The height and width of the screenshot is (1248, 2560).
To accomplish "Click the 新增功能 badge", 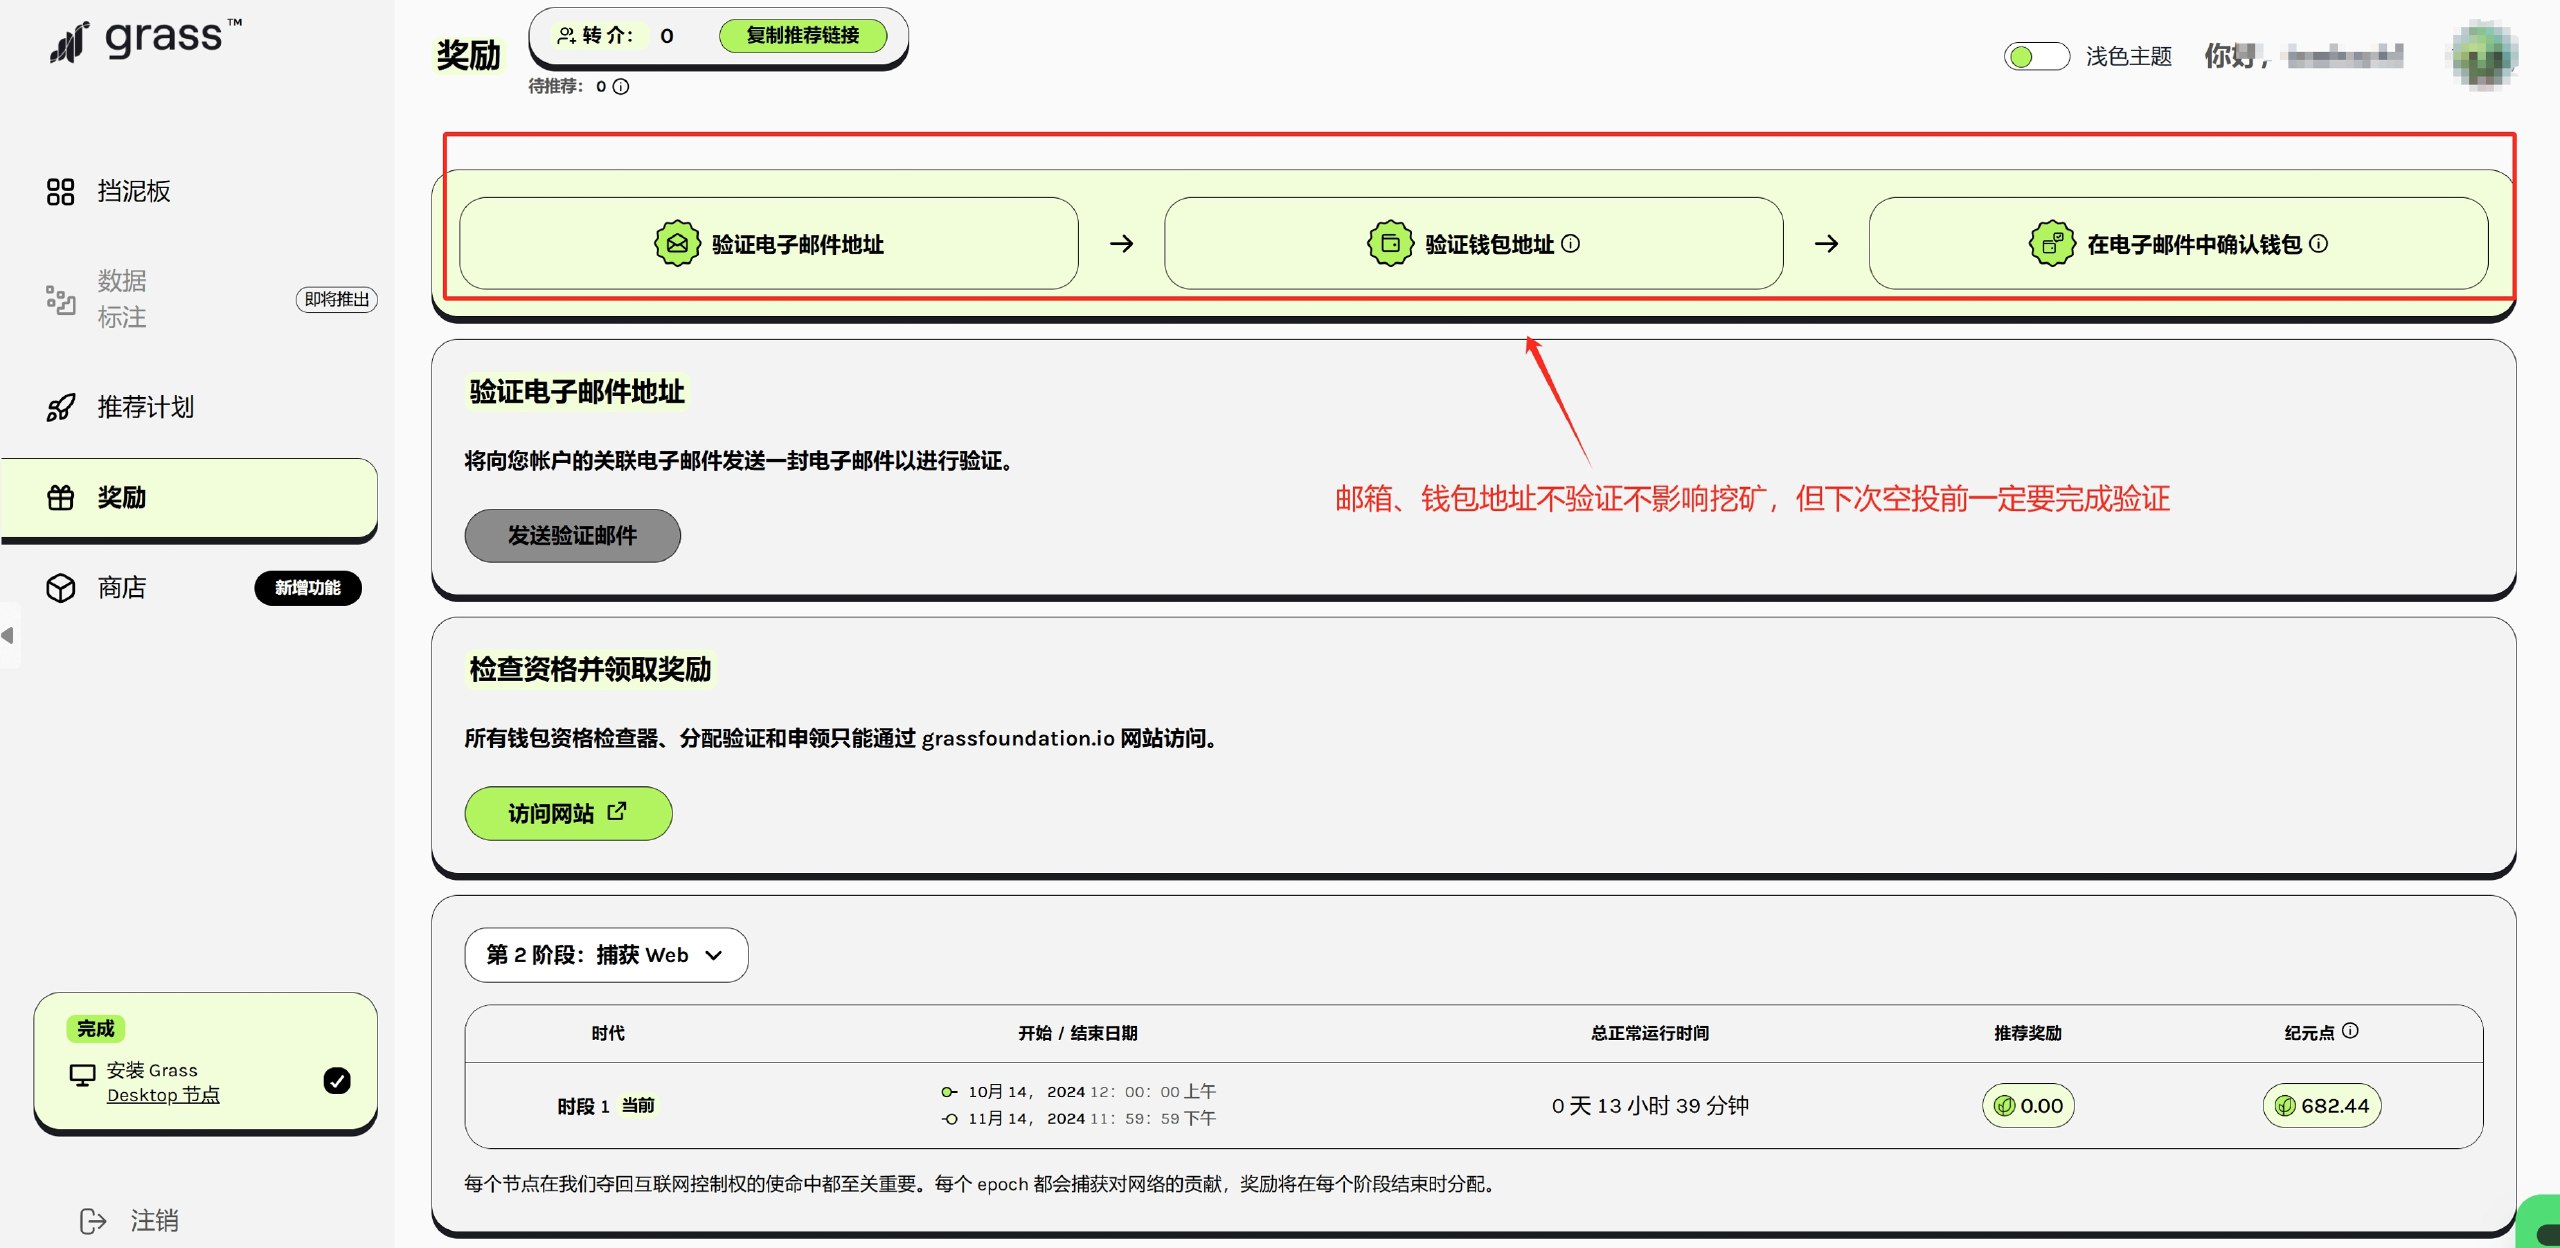I will (308, 587).
